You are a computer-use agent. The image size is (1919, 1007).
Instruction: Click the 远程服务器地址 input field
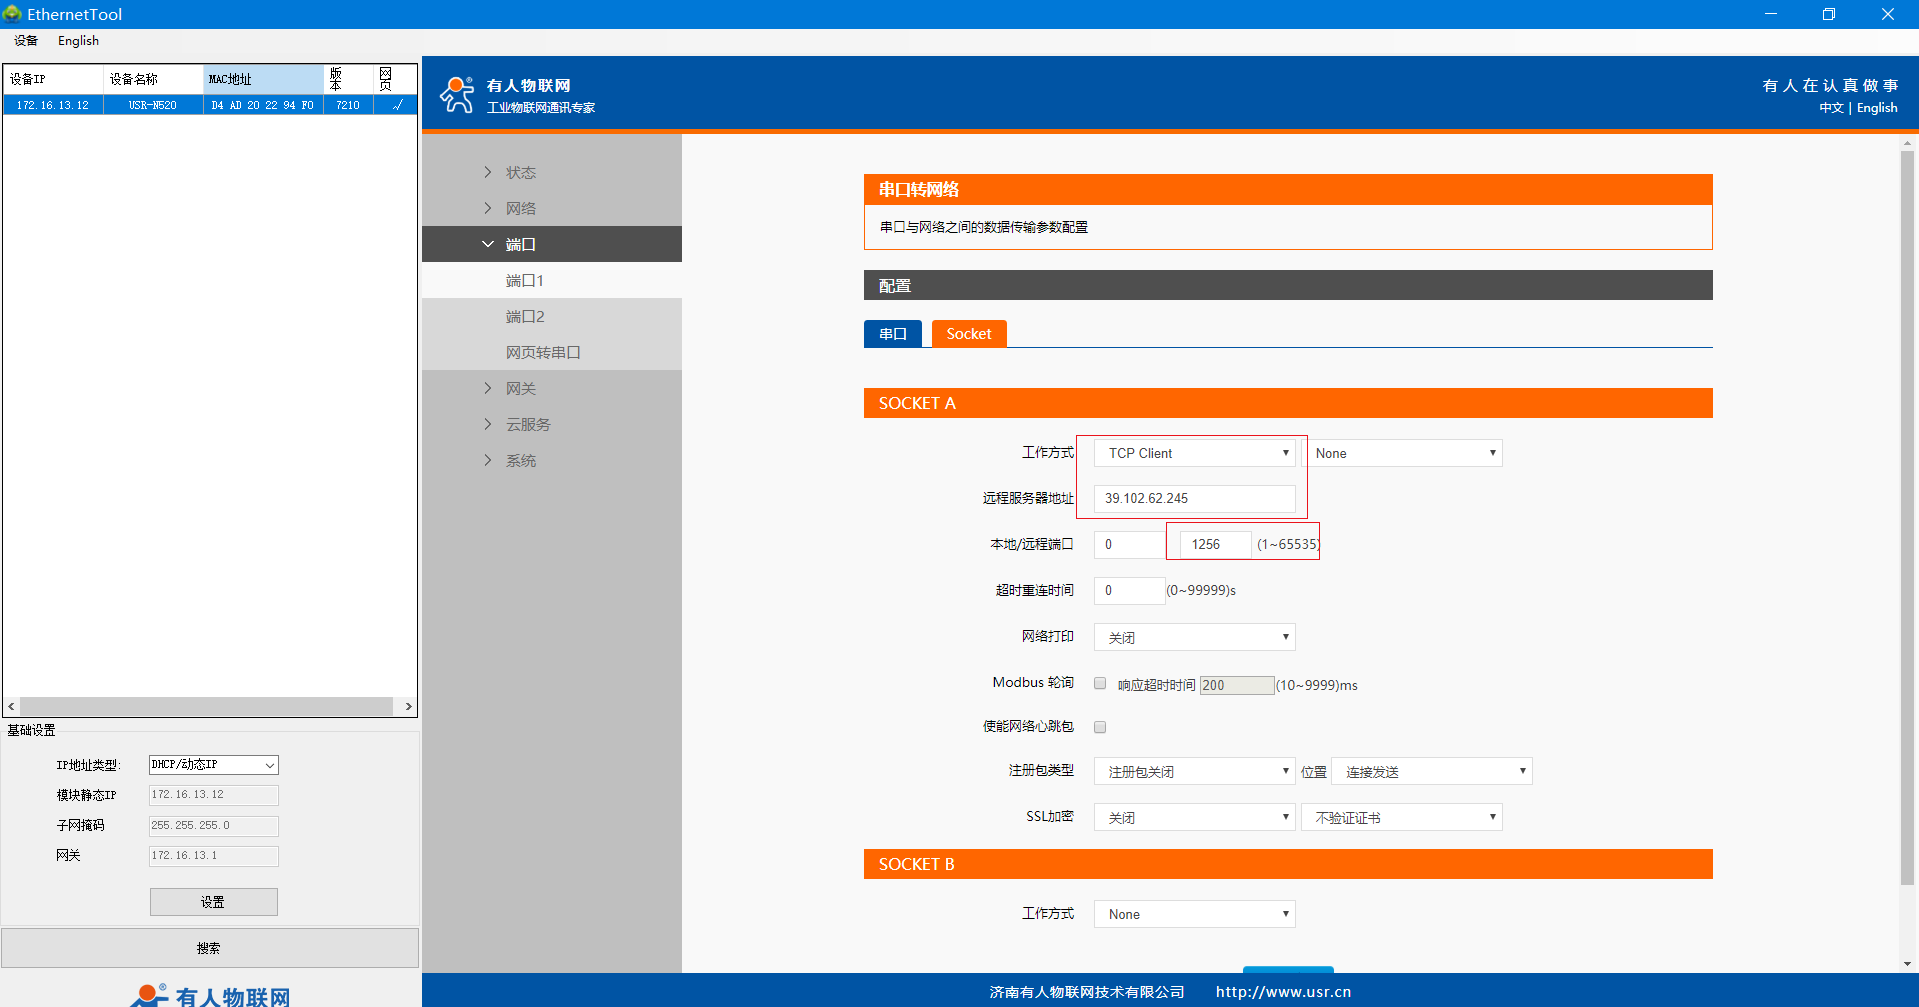point(1194,498)
